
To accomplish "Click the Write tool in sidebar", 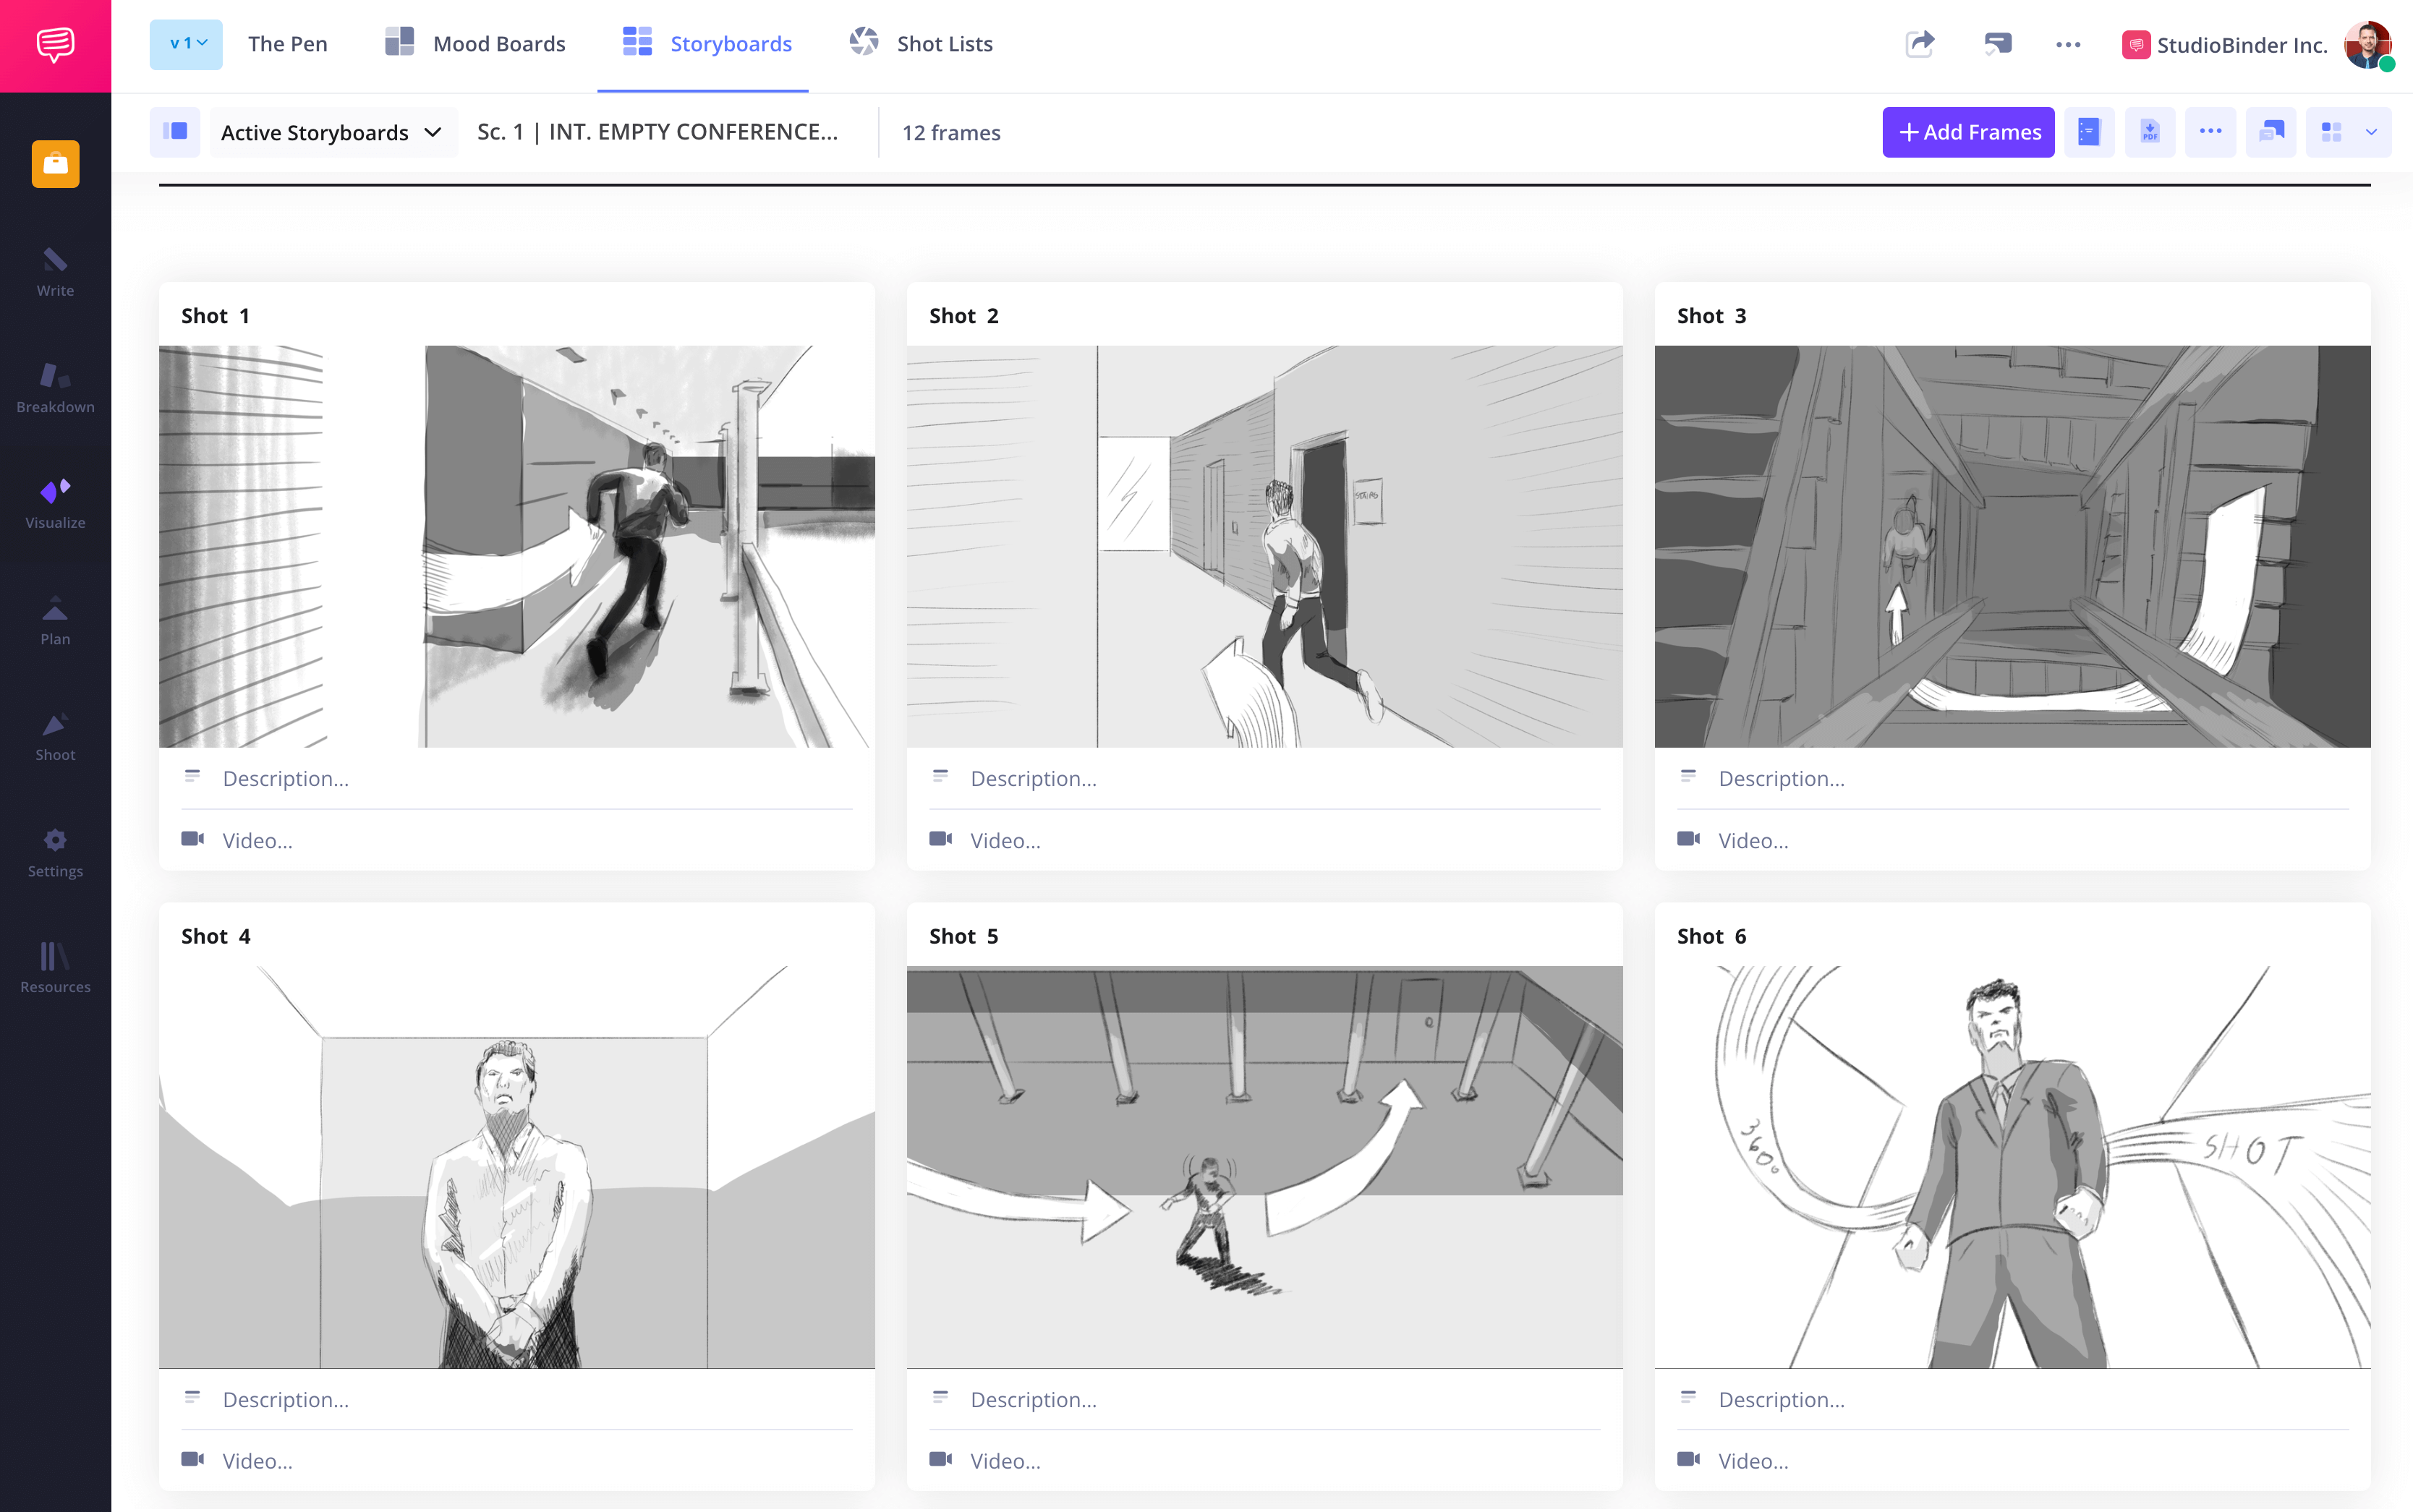I will click(x=54, y=273).
